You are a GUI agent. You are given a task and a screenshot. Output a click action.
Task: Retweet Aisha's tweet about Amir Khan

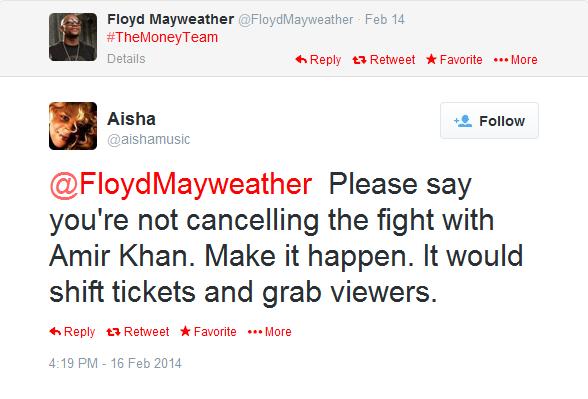[138, 332]
